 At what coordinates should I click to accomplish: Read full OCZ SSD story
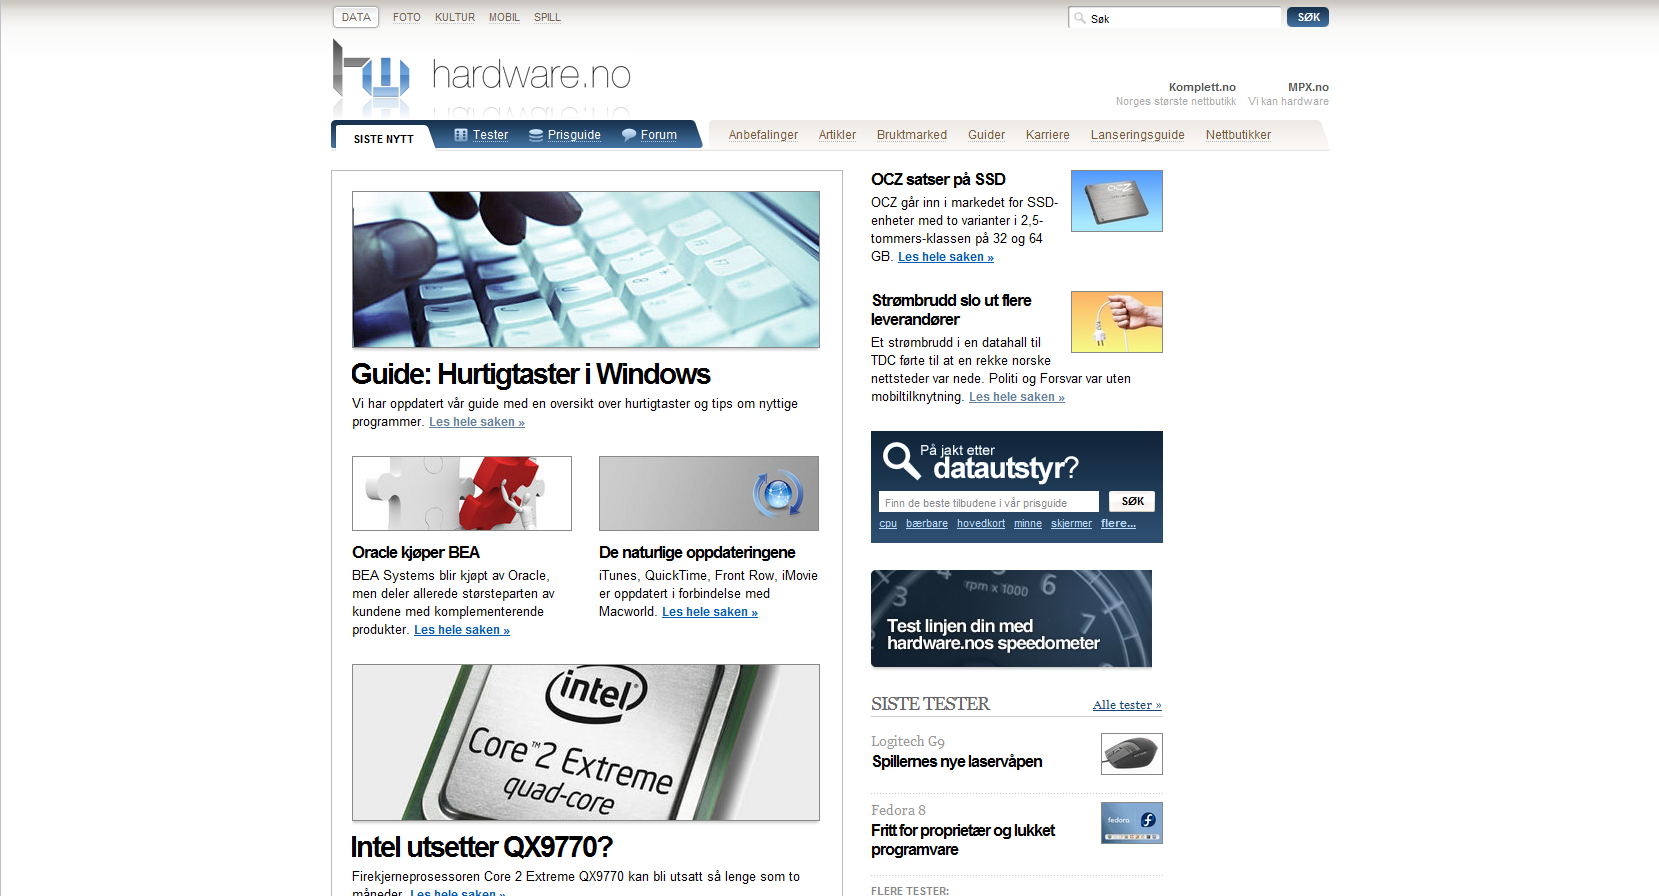946,257
